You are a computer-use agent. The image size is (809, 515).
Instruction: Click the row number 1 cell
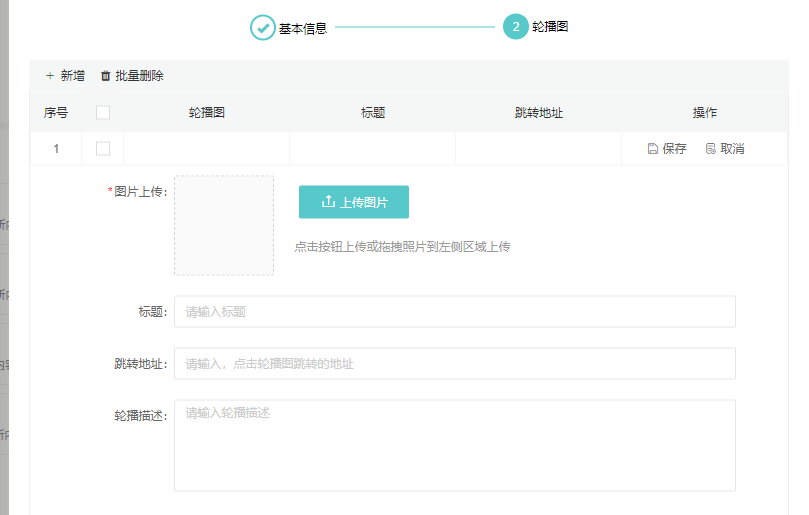pos(56,149)
